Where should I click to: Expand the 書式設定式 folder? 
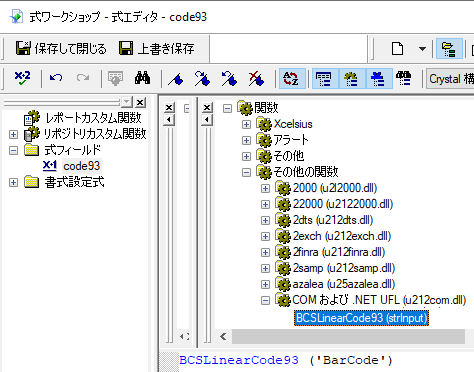(13, 183)
